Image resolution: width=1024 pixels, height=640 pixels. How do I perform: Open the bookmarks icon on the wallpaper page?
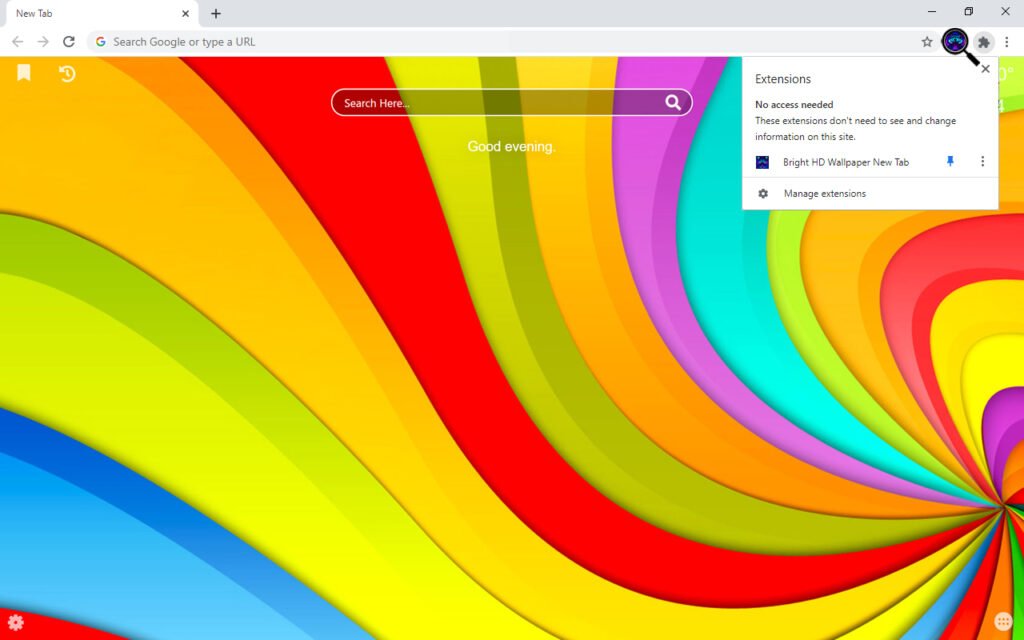23,73
